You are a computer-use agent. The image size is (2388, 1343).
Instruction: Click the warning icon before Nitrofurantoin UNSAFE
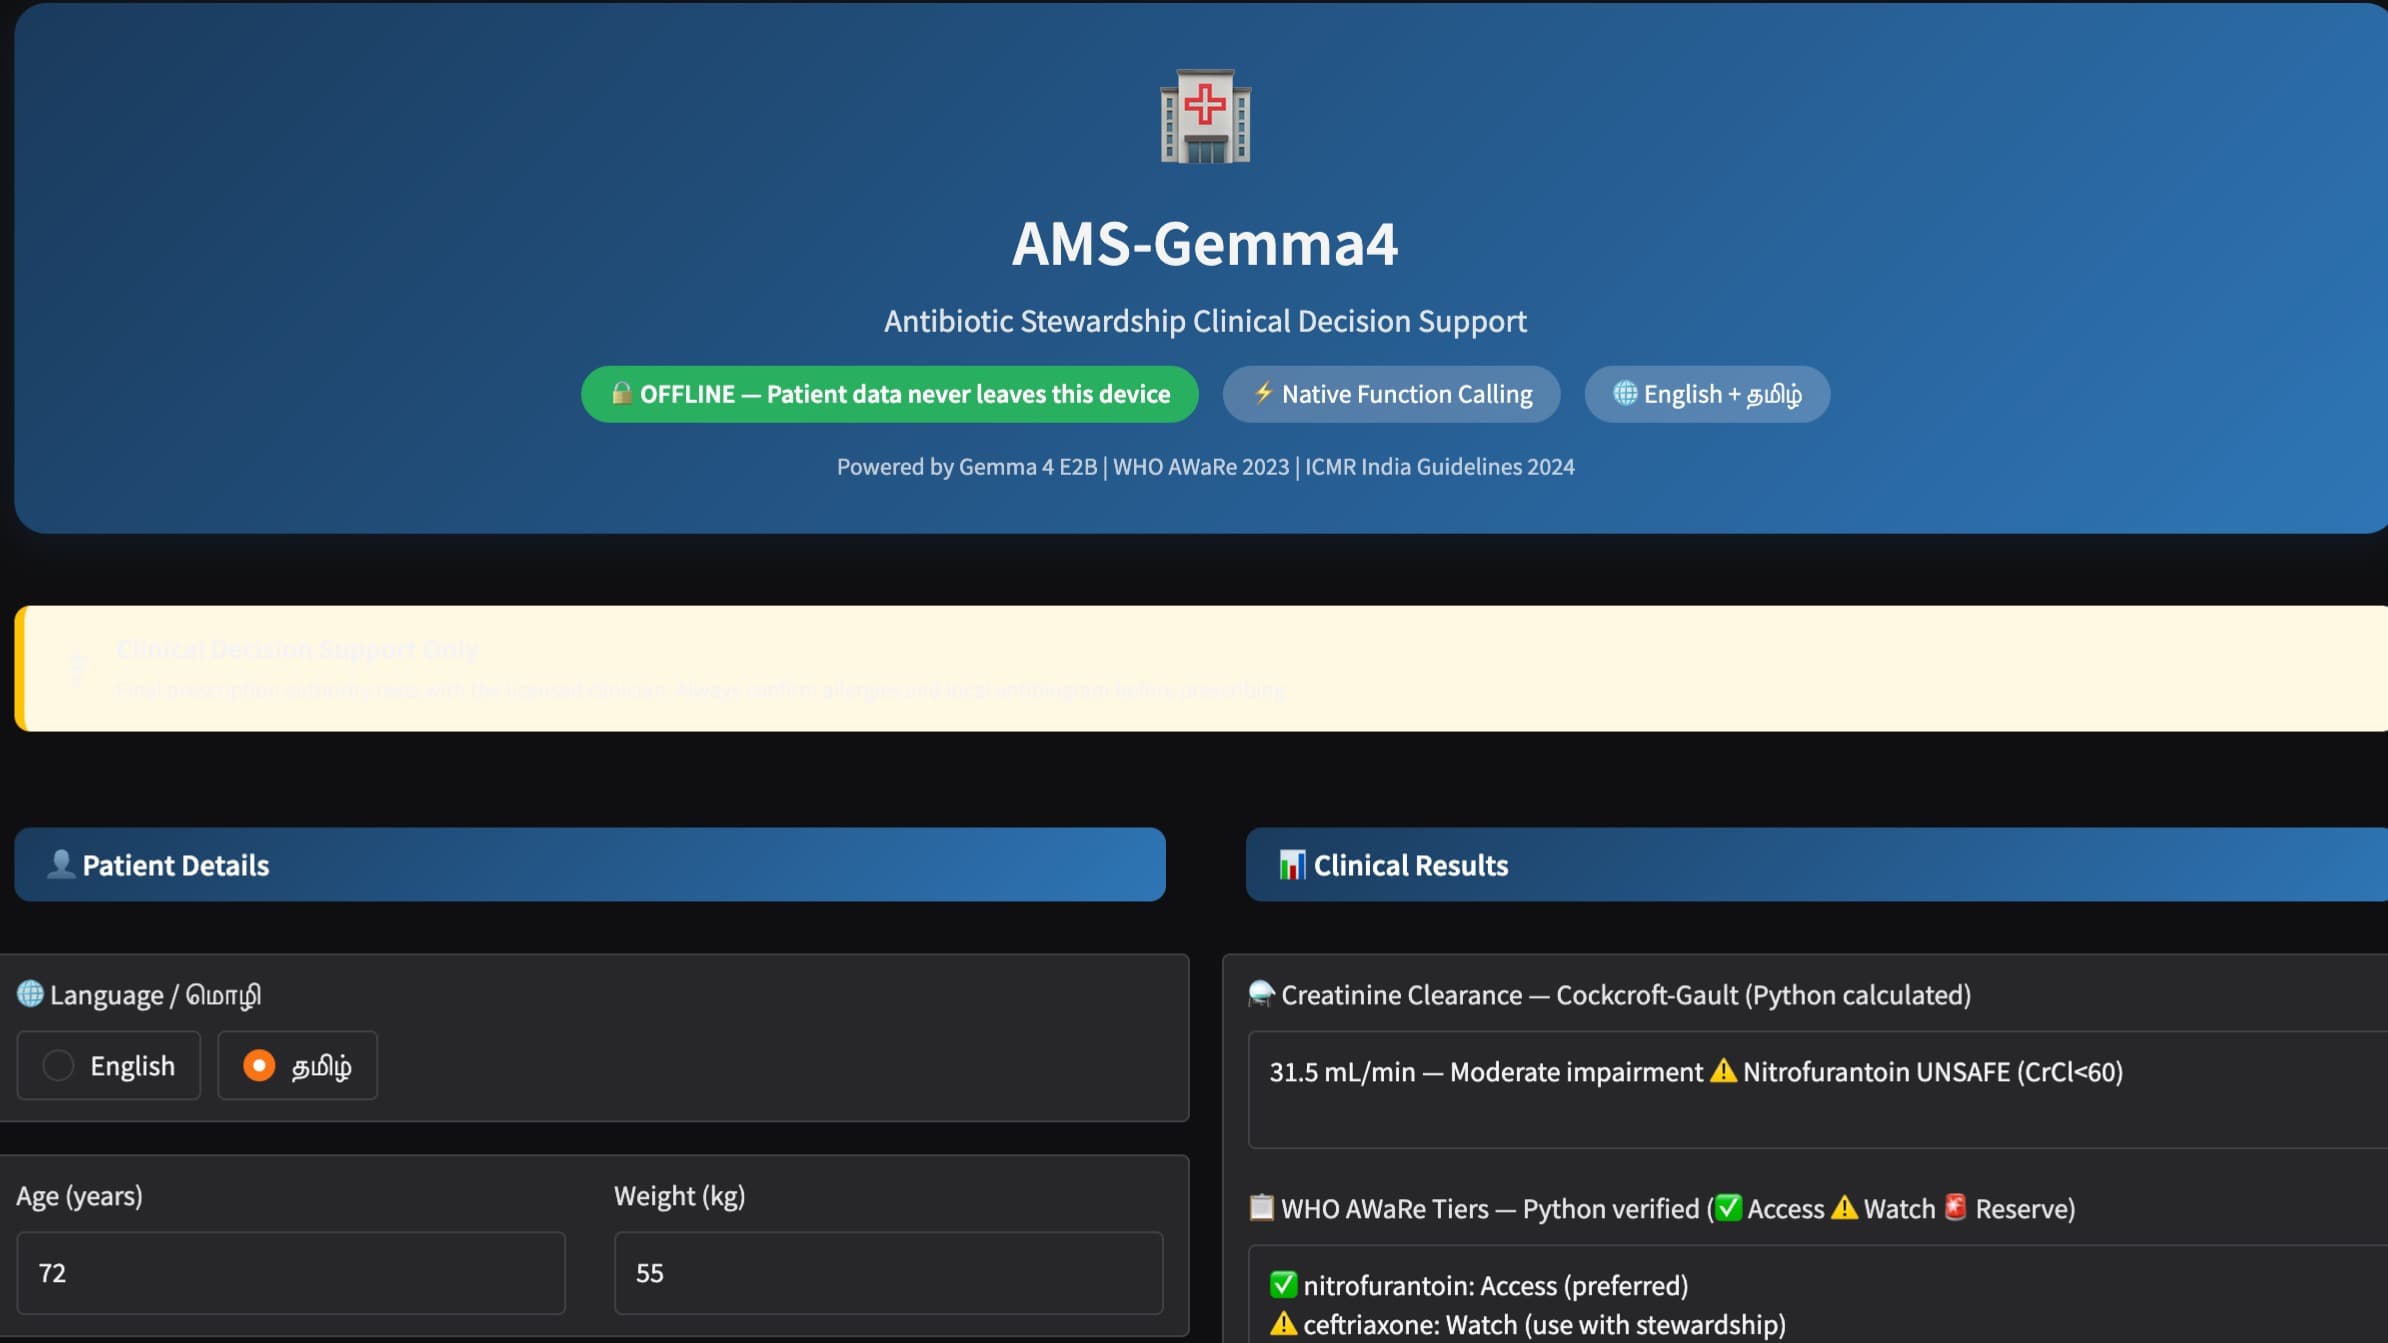coord(1722,1071)
